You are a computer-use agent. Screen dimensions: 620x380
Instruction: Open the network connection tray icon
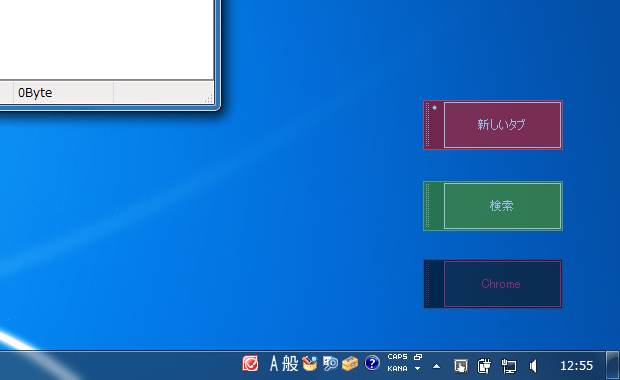[x=509, y=366]
